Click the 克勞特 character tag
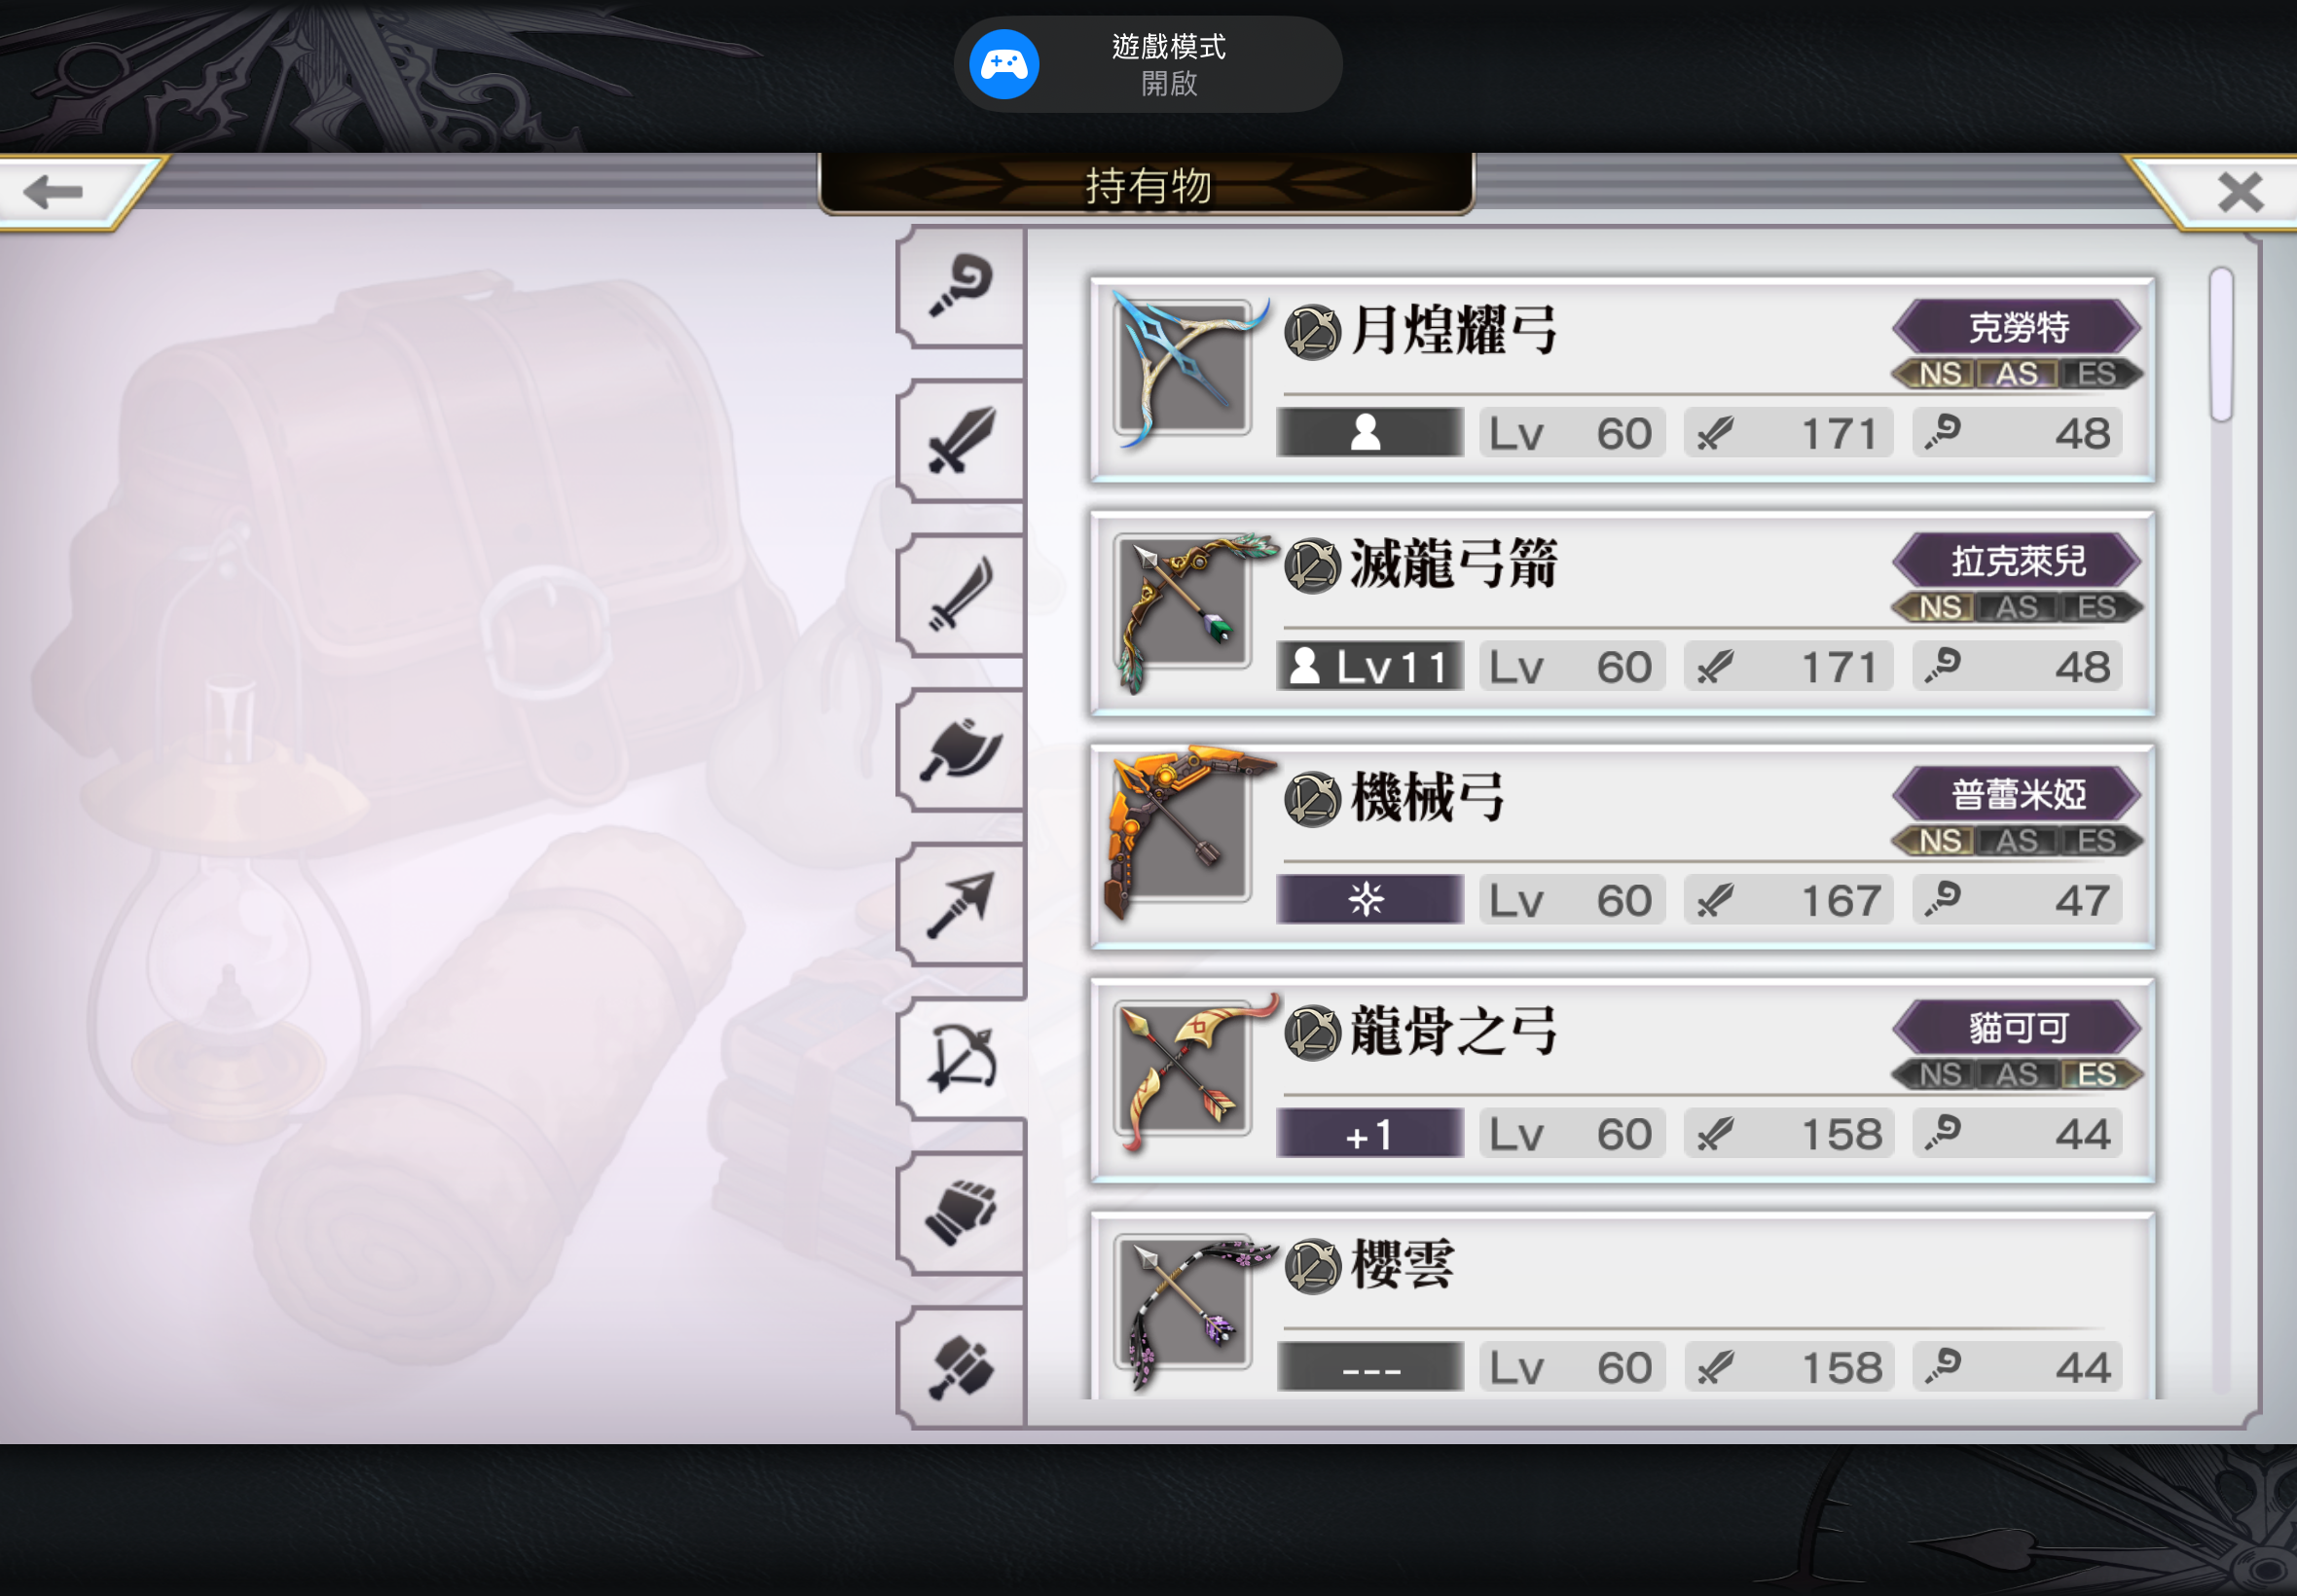Image resolution: width=2297 pixels, height=1596 pixels. [2017, 327]
